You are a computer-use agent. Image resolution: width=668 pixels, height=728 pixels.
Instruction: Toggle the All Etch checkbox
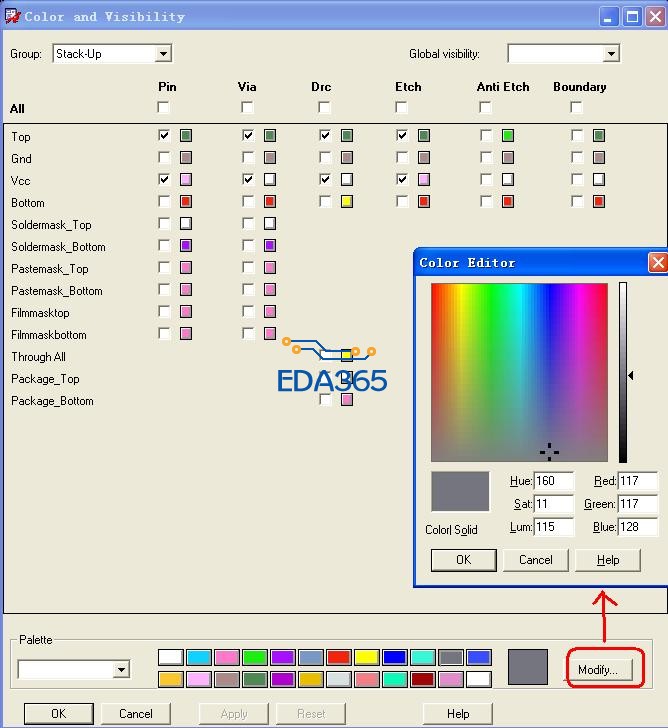click(x=402, y=108)
